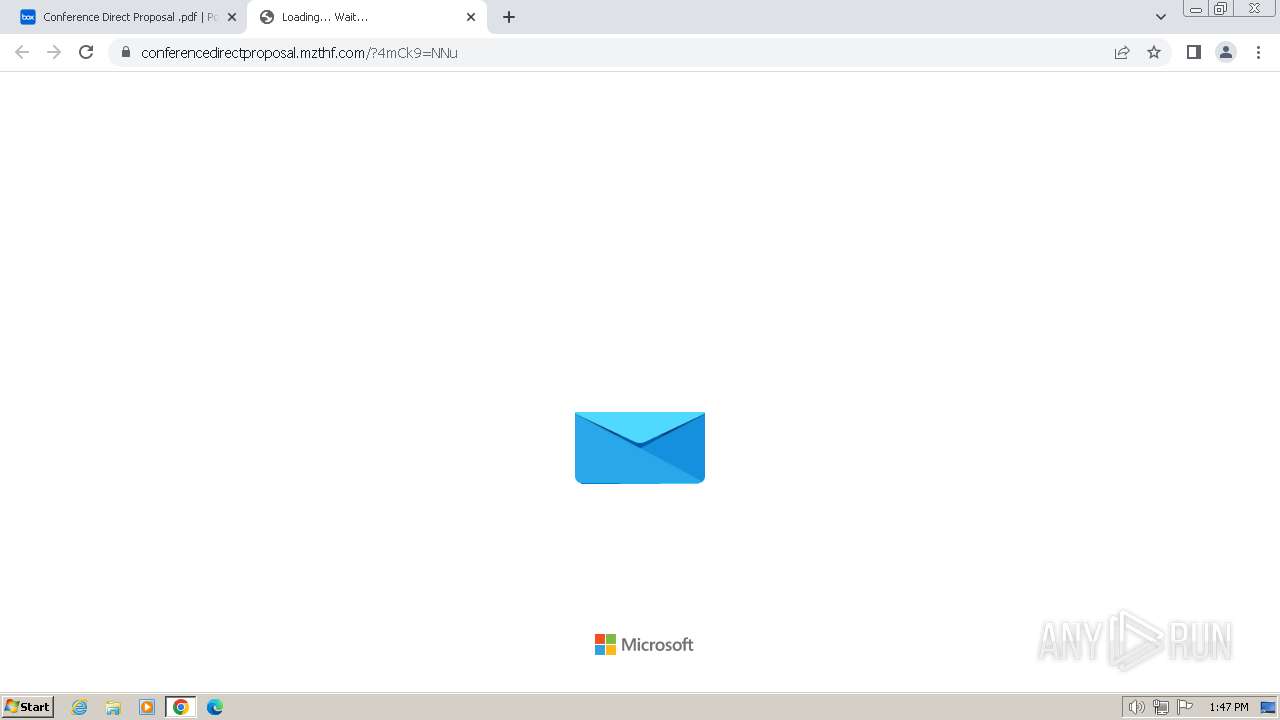Go back to the previous page
1280x720 pixels.
click(x=22, y=52)
